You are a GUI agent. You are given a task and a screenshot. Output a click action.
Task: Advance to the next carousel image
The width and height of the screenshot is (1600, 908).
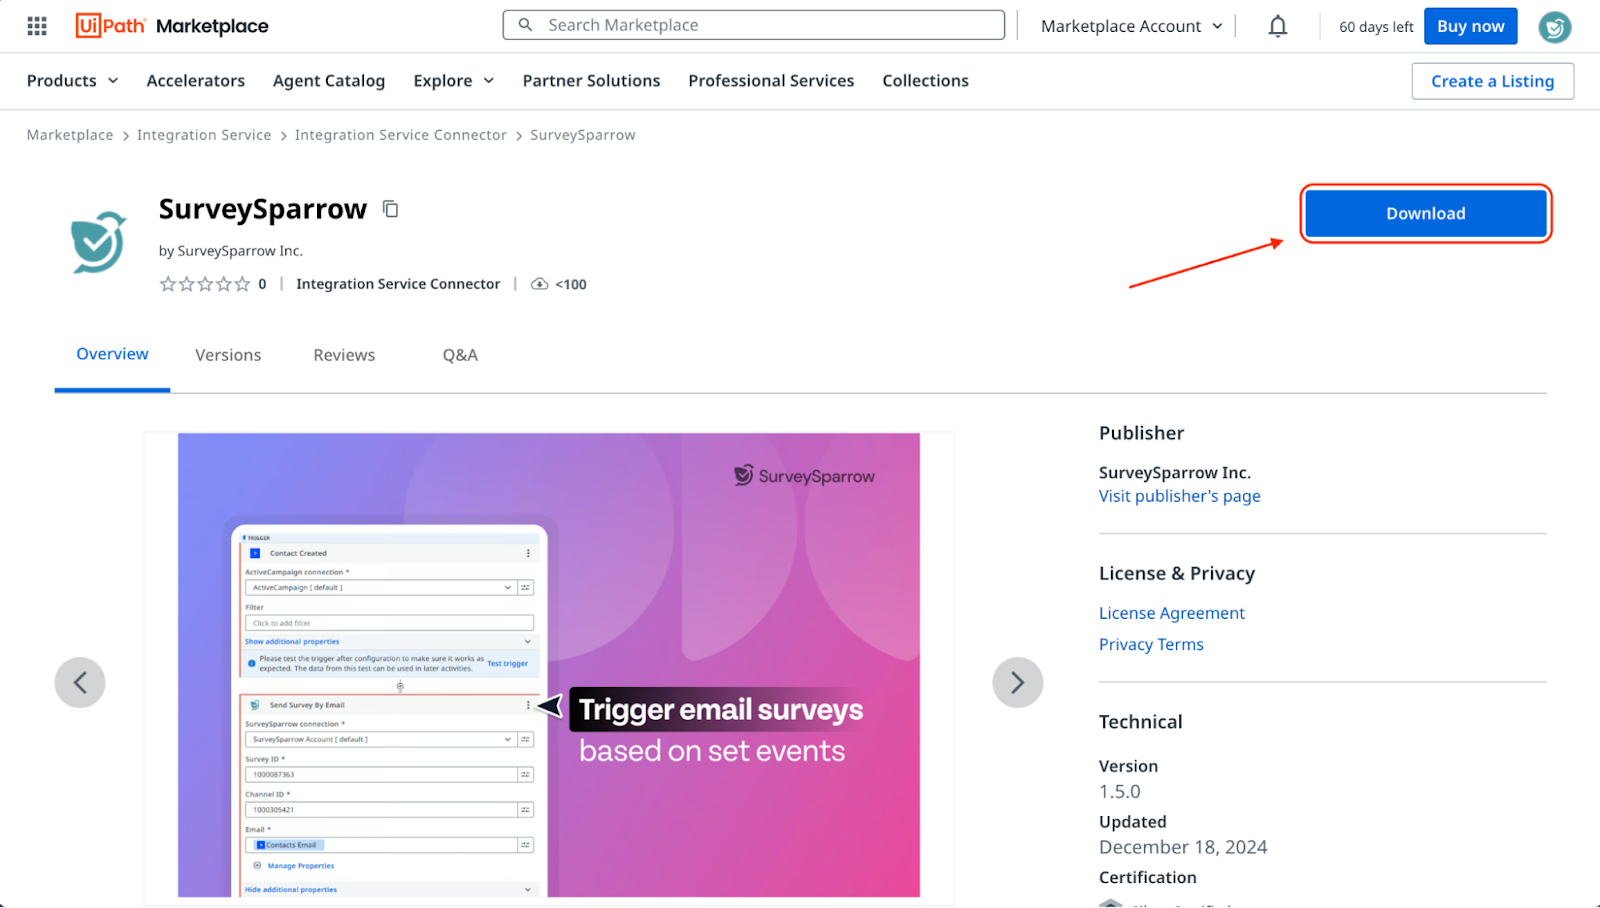1017,683
